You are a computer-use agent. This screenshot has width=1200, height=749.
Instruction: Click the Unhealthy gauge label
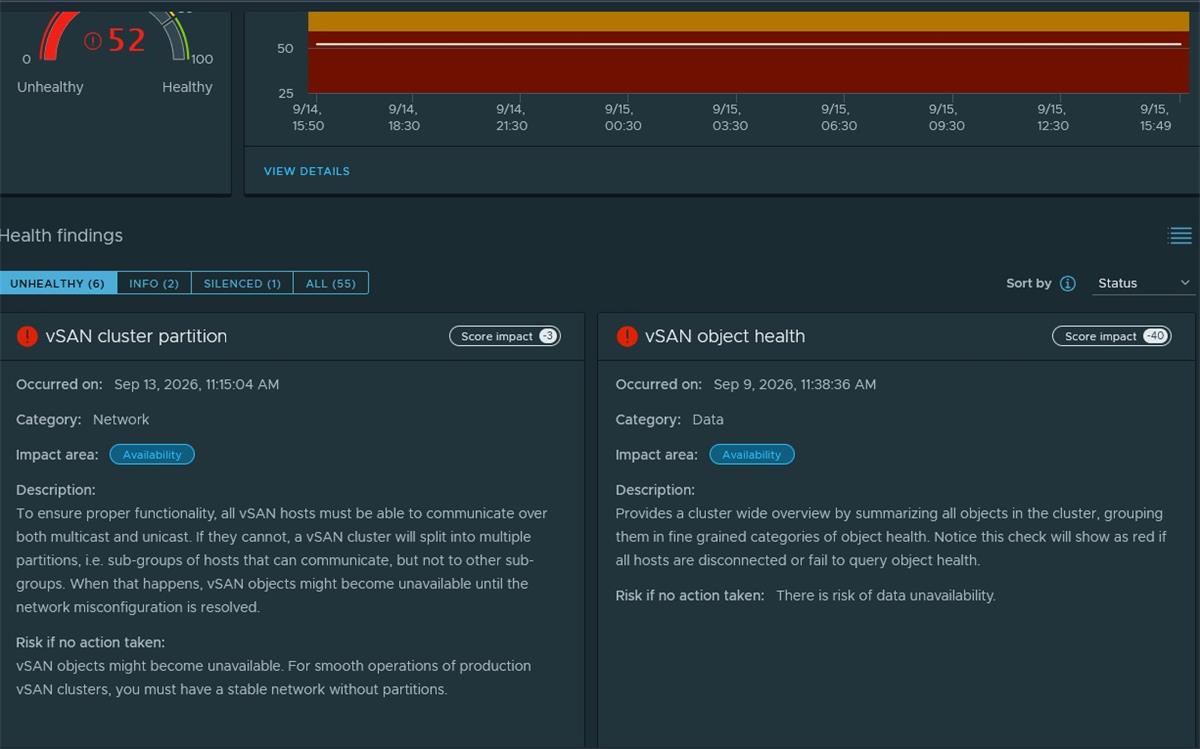coord(50,87)
